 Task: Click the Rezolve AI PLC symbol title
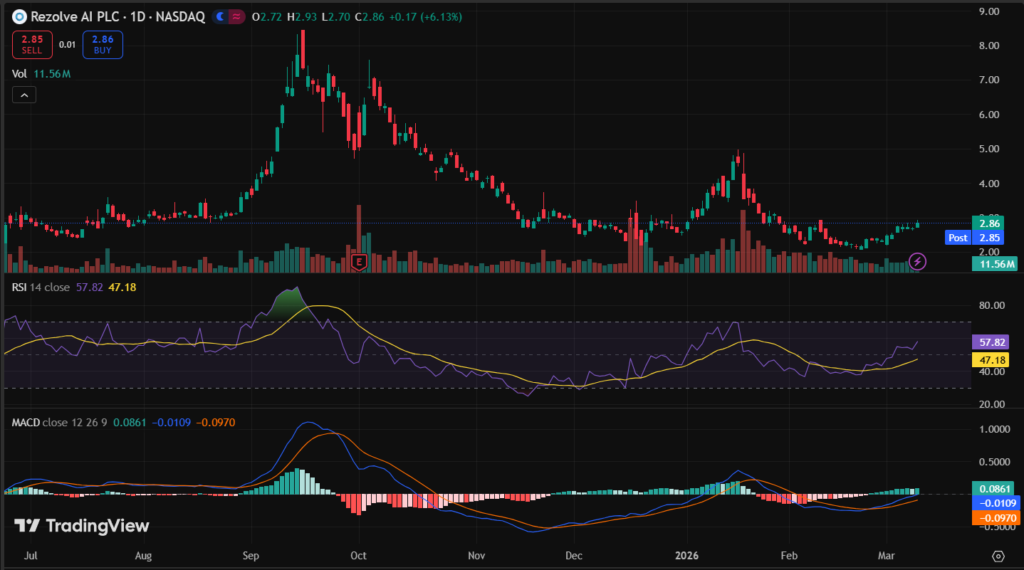click(76, 18)
